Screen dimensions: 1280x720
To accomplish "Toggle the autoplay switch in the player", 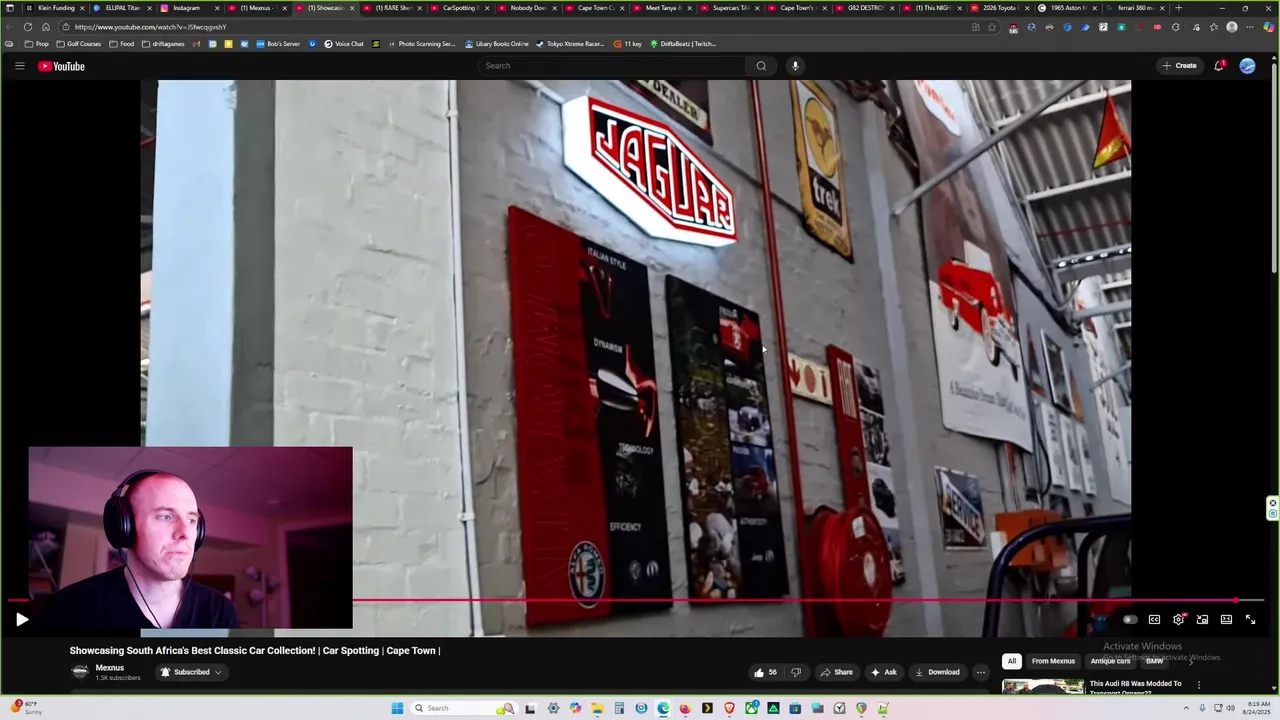I will (x=1130, y=620).
